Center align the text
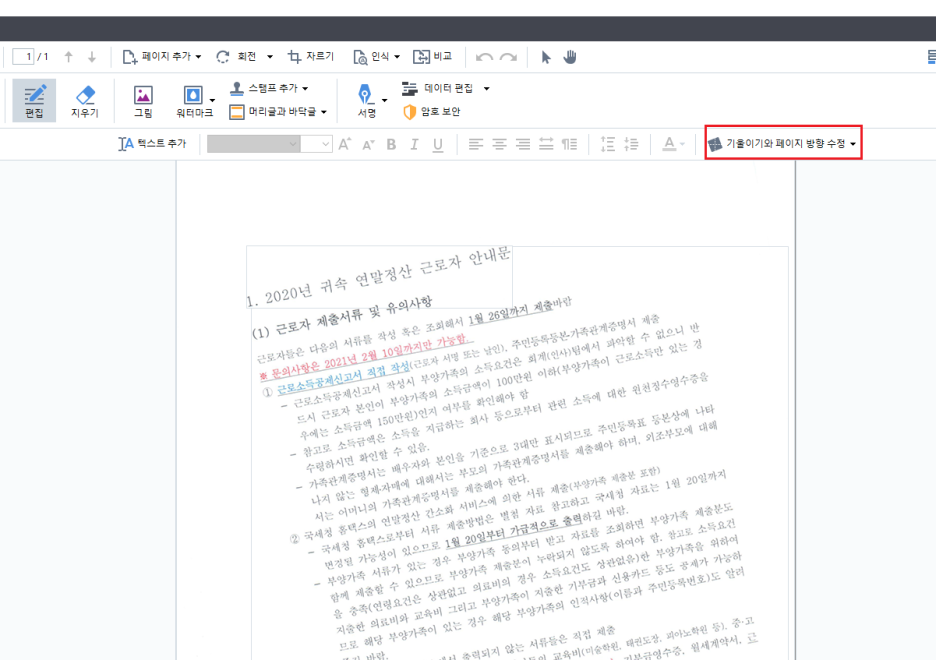This screenshot has width=936, height=660. [499, 144]
